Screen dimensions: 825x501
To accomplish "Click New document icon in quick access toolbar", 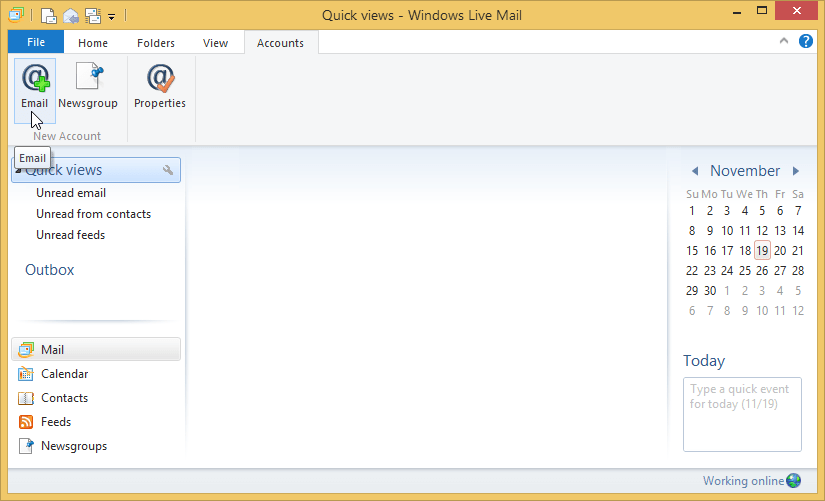I will (48, 15).
